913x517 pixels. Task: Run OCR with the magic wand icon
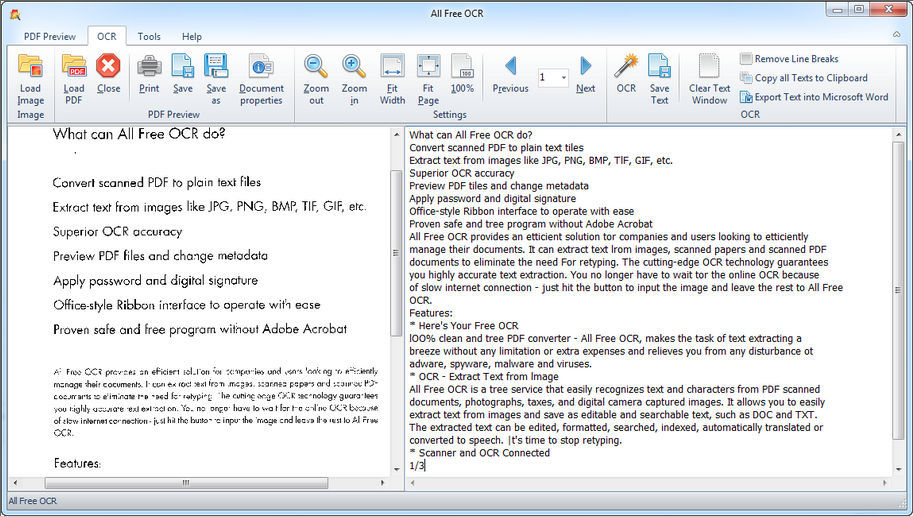tap(626, 66)
